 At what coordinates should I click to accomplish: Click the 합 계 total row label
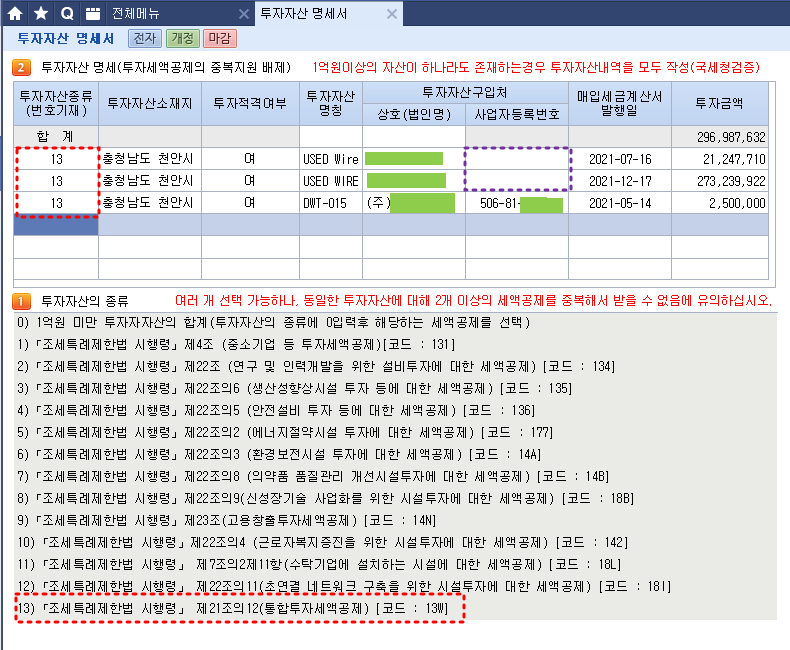pos(55,137)
